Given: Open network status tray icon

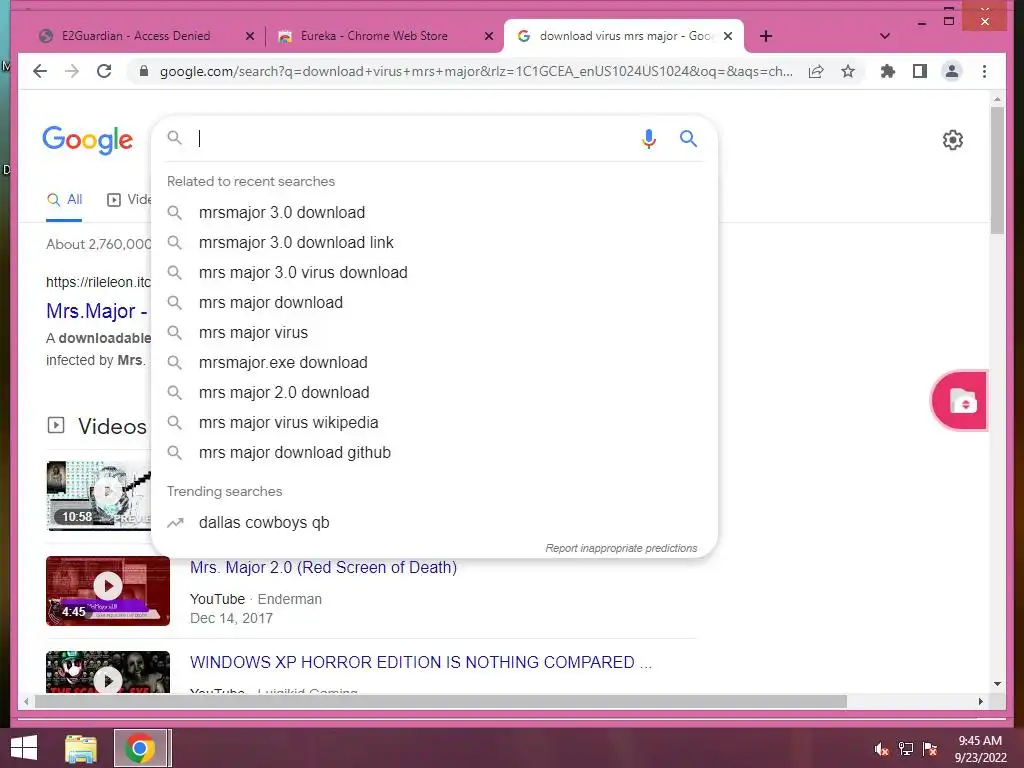Looking at the screenshot, I should pyautogui.click(x=906, y=749).
